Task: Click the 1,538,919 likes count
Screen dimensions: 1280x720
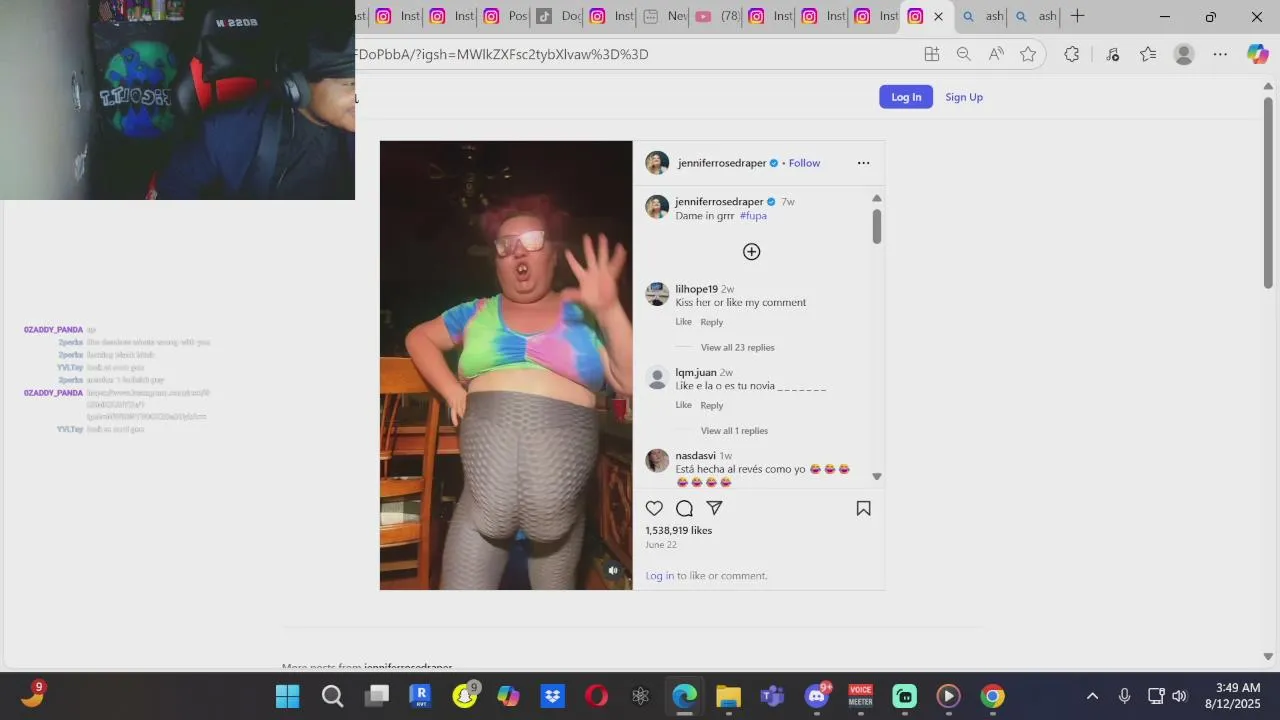Action: [x=679, y=530]
